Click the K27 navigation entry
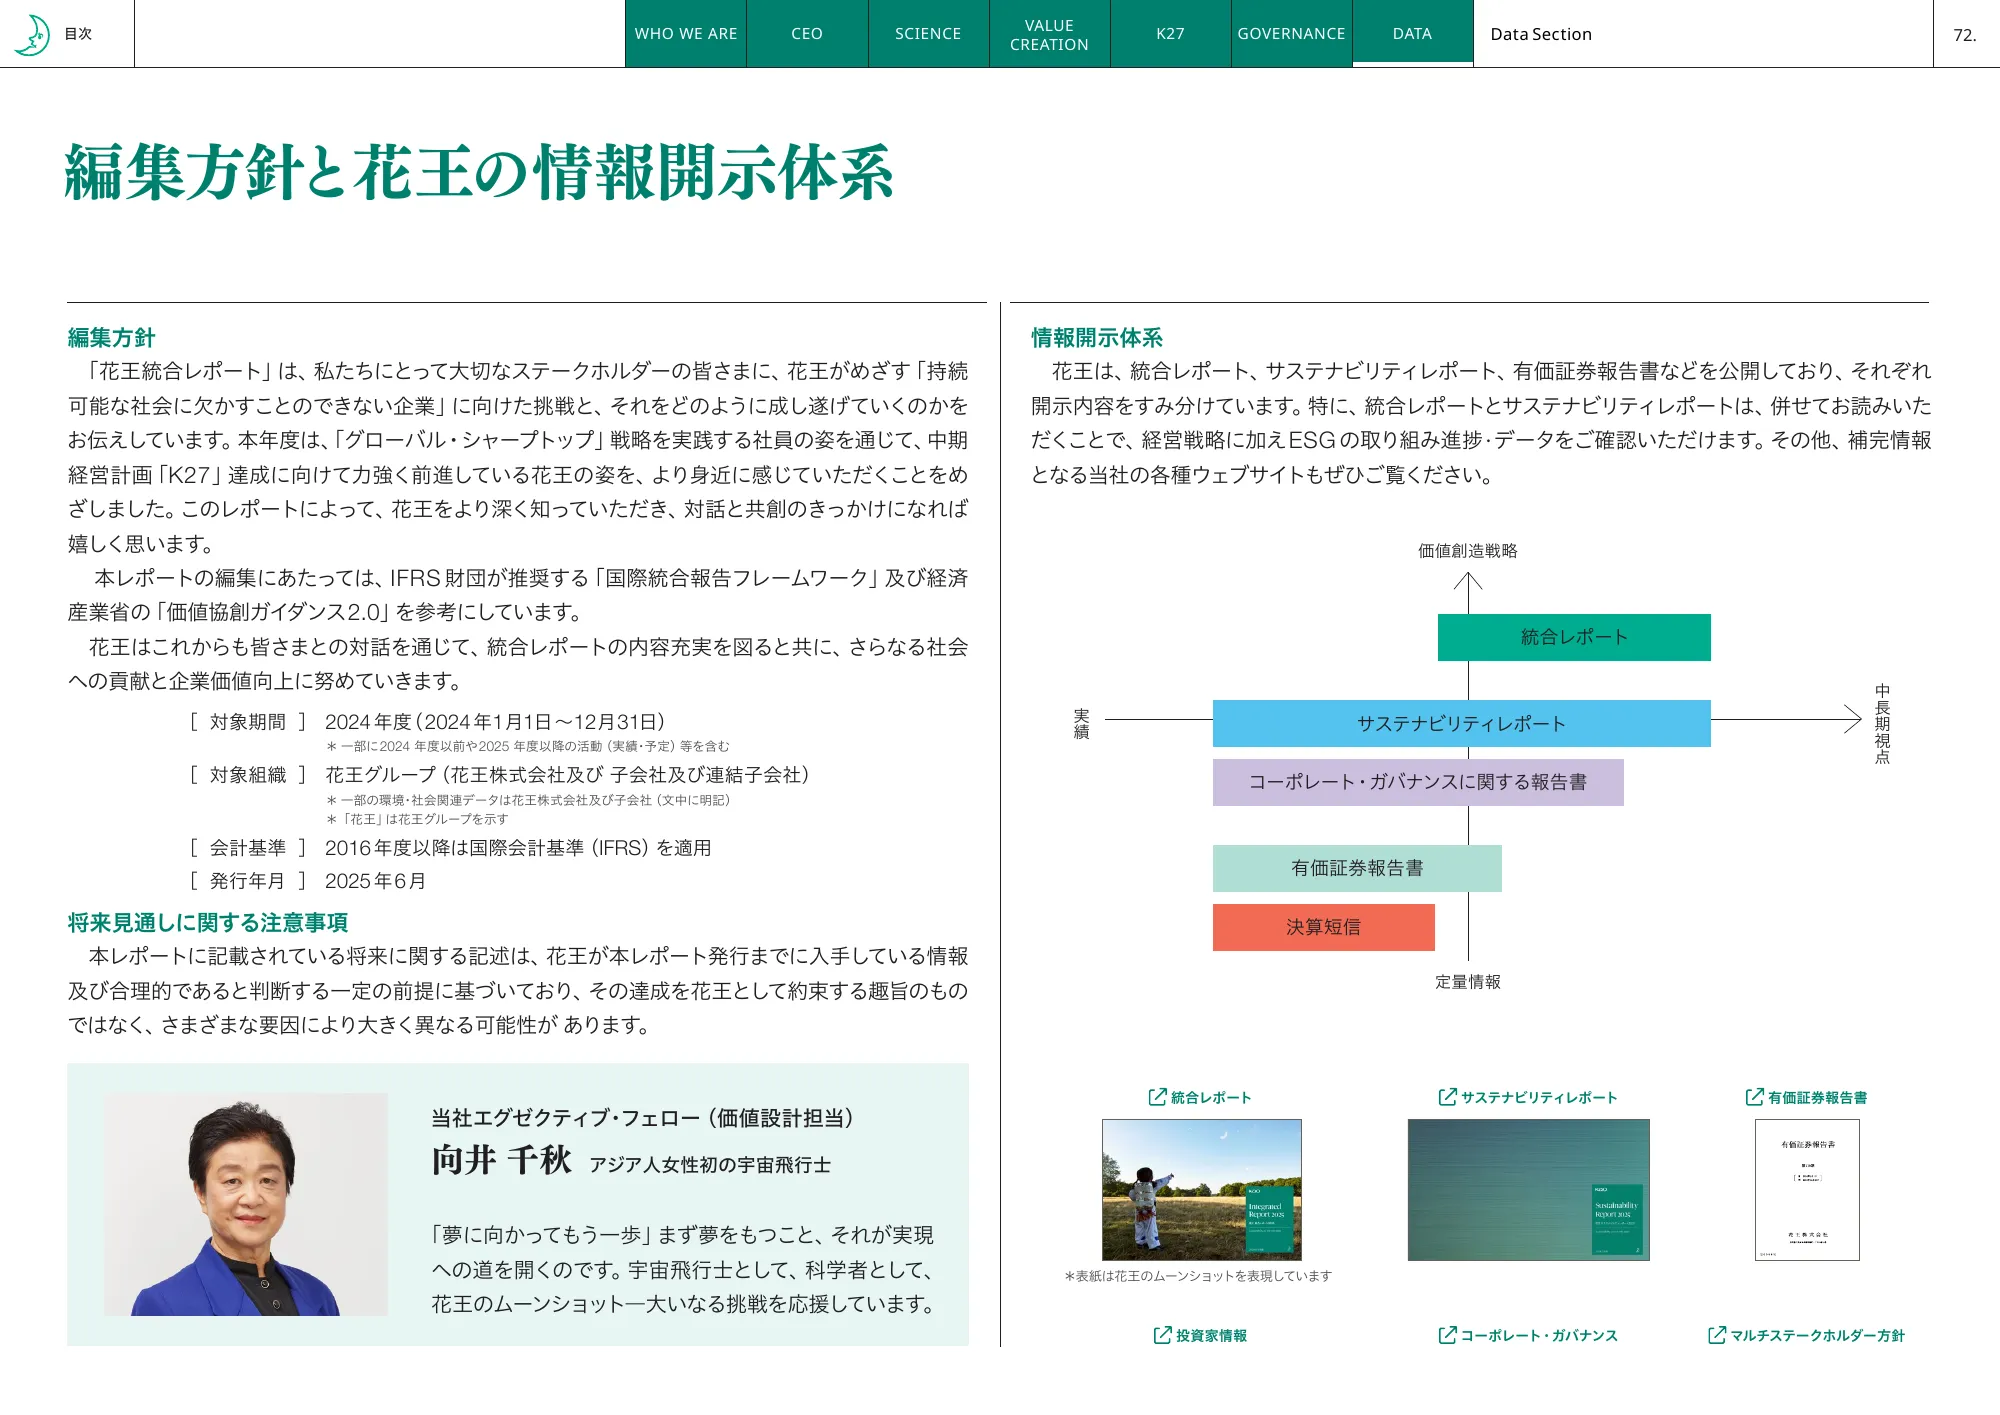 click(1170, 33)
